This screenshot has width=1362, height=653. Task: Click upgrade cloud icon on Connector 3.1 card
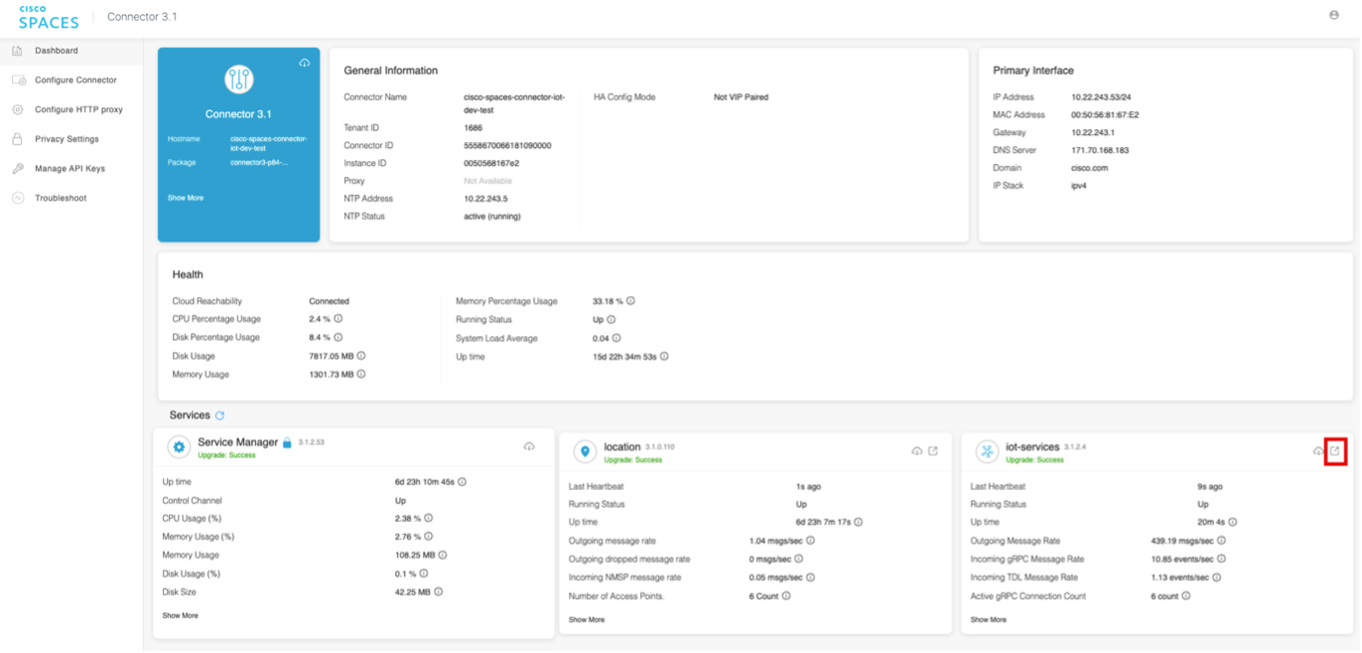coord(304,64)
